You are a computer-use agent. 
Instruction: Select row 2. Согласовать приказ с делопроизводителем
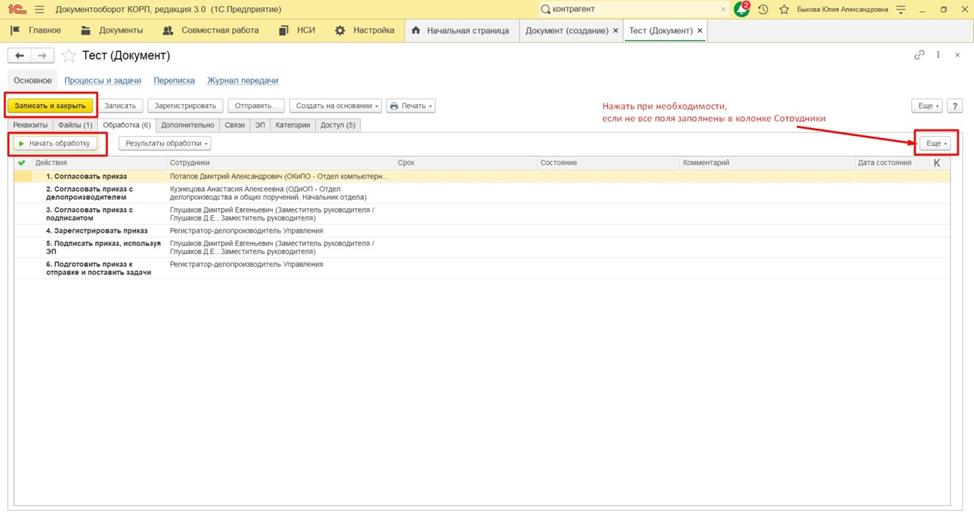point(482,193)
